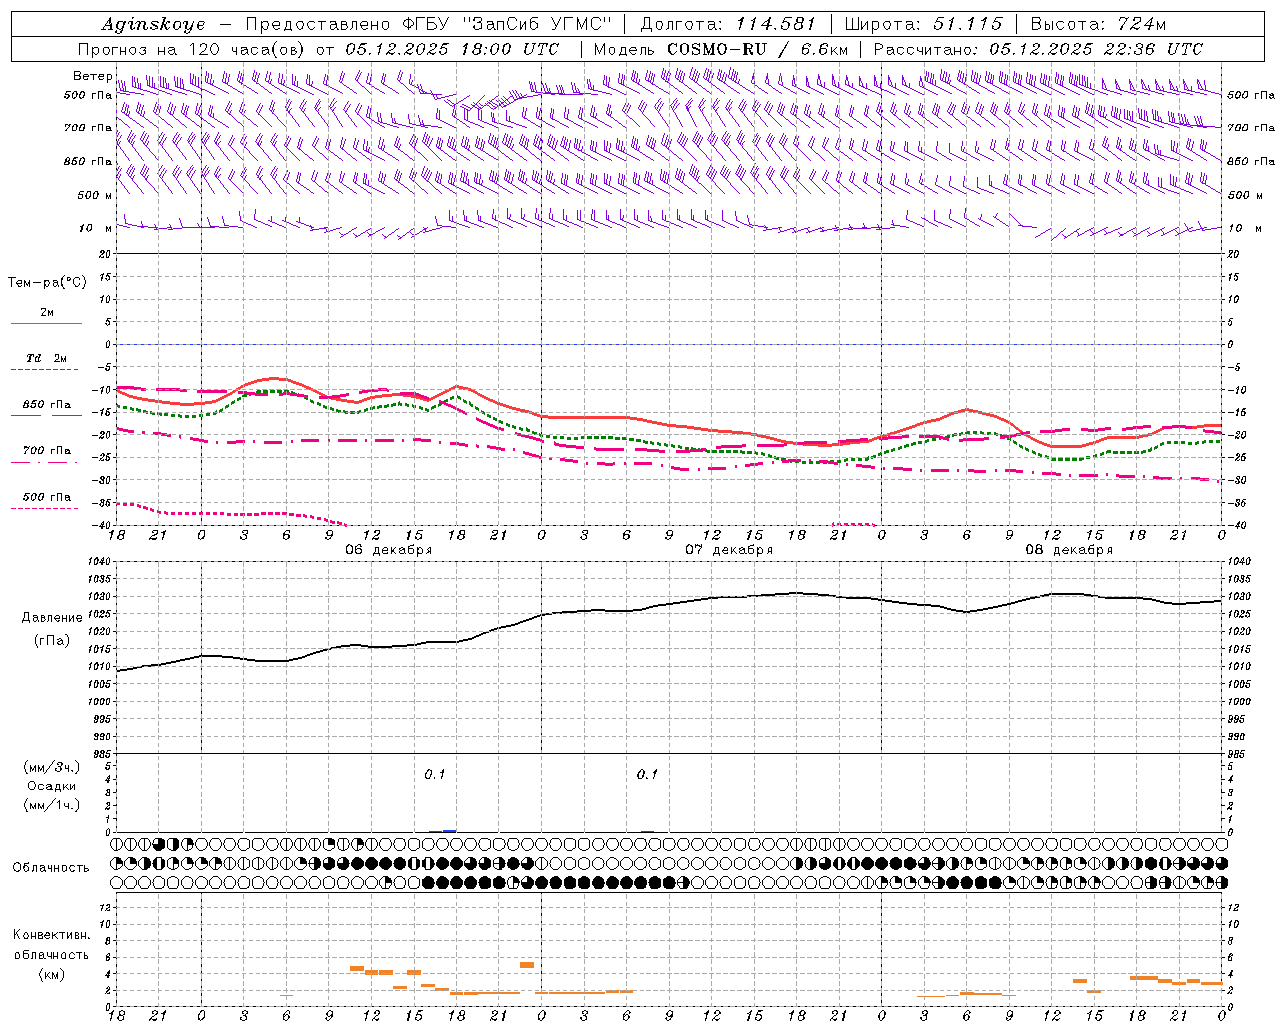Click the blue precipitation bar on 06 декабря
Screen dimensions: 1280x1024
[x=449, y=831]
